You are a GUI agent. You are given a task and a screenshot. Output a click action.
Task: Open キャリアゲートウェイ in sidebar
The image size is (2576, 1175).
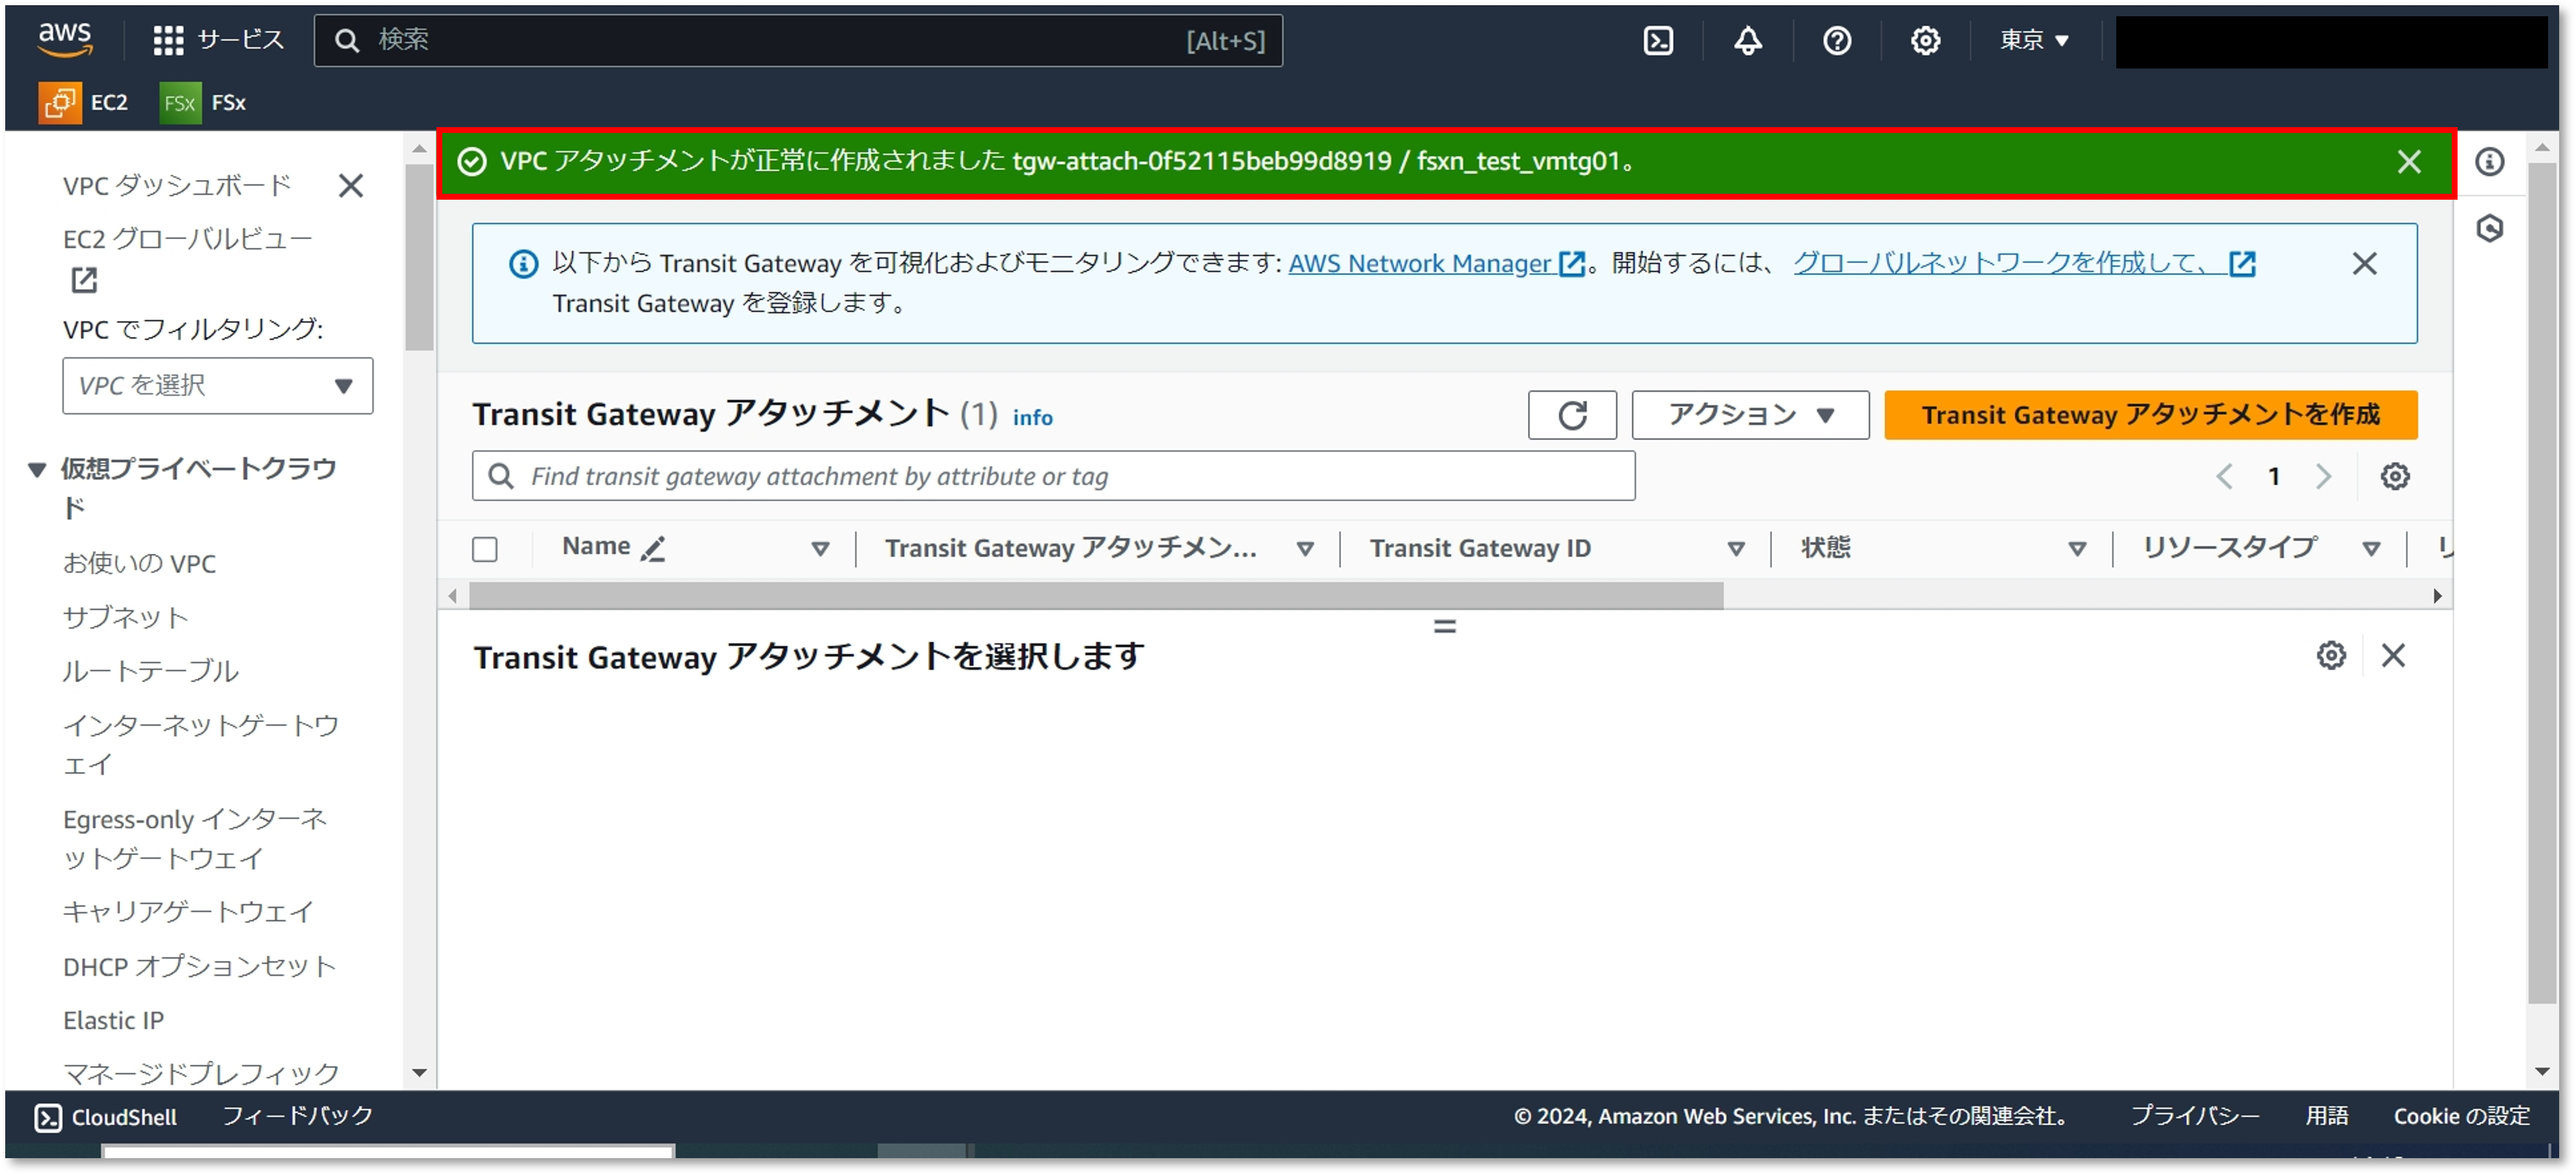click(x=188, y=911)
